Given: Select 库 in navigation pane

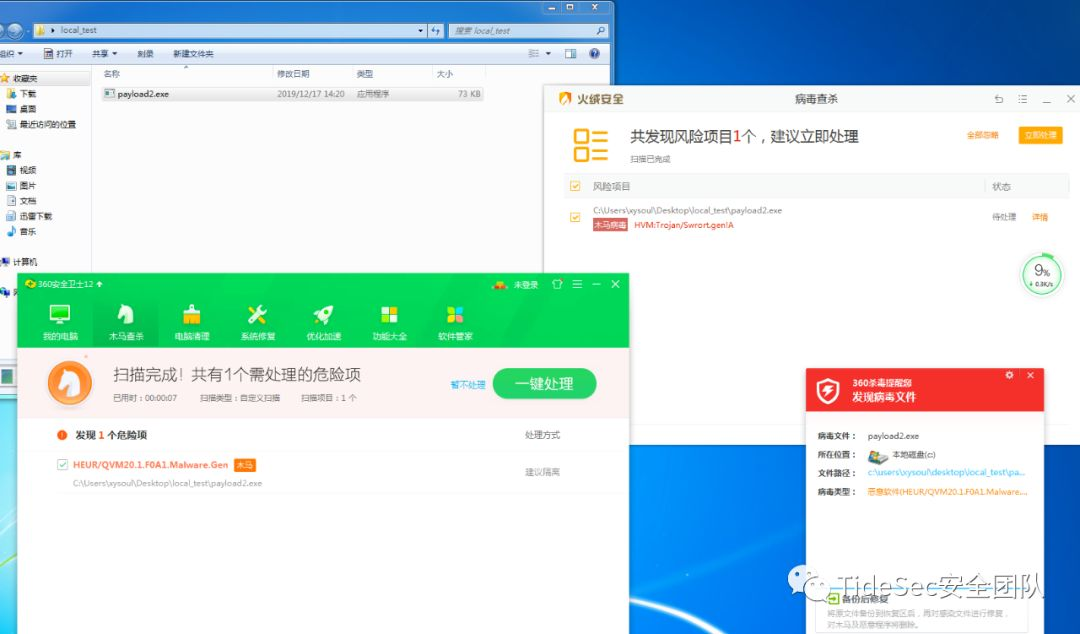Looking at the screenshot, I should tap(12, 155).
